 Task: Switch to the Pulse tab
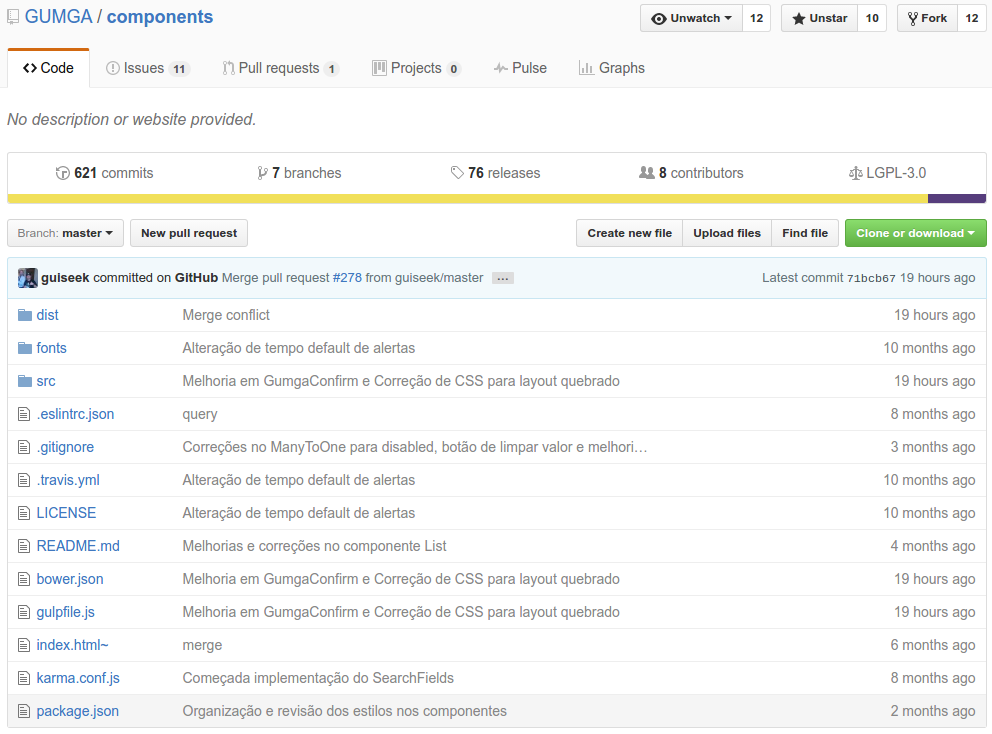coord(520,68)
